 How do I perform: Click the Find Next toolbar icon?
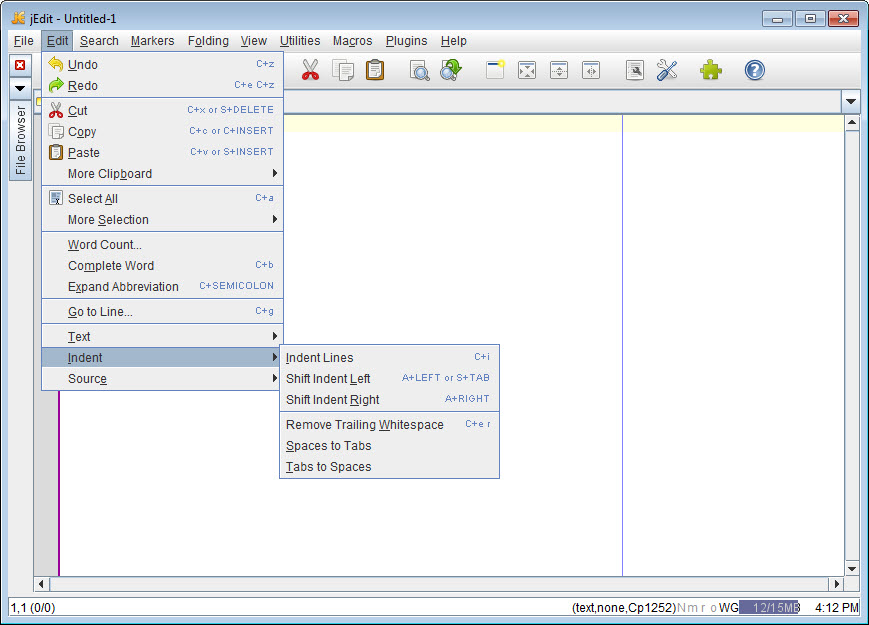451,70
